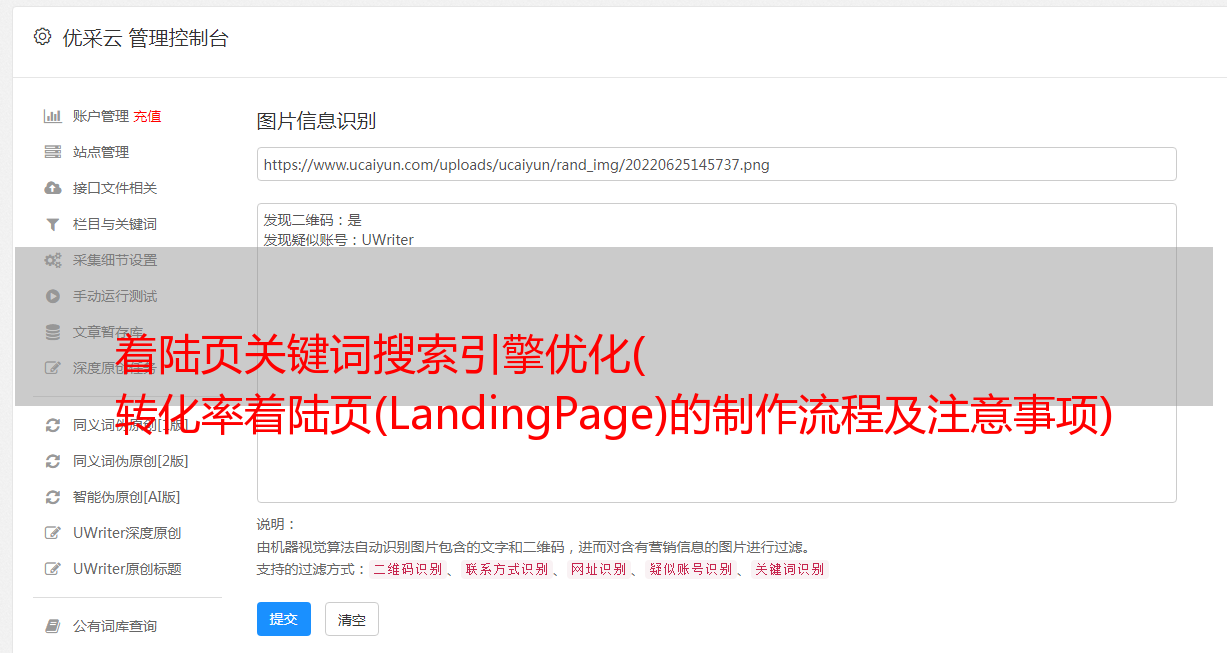Click the edit icon for UWriter原创标题
1227x653 pixels.
53,569
